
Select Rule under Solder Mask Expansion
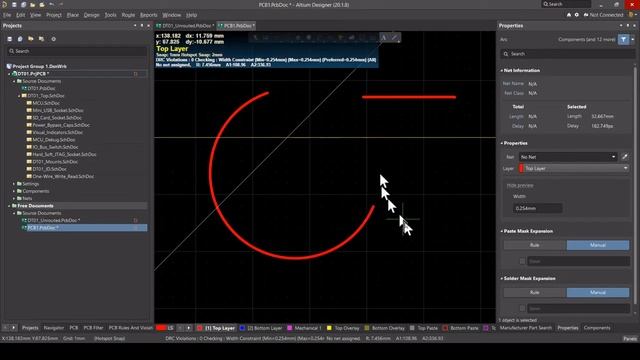(535, 292)
